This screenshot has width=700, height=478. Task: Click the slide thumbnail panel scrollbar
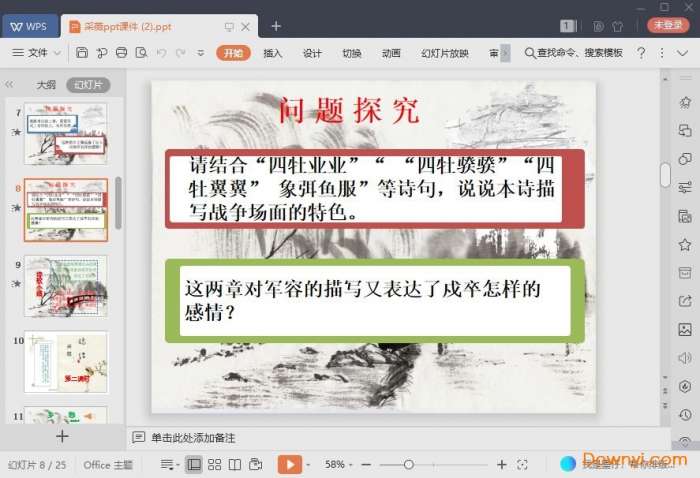coord(118,203)
